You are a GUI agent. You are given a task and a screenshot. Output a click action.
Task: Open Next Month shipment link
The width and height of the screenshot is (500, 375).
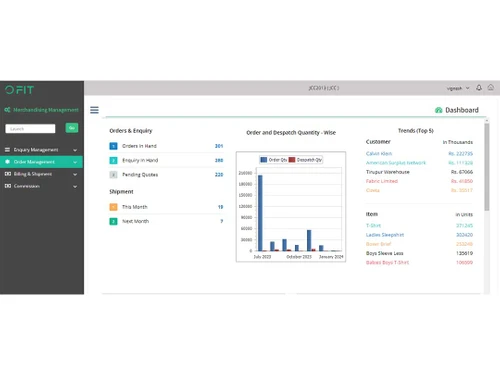pyautogui.click(x=135, y=221)
